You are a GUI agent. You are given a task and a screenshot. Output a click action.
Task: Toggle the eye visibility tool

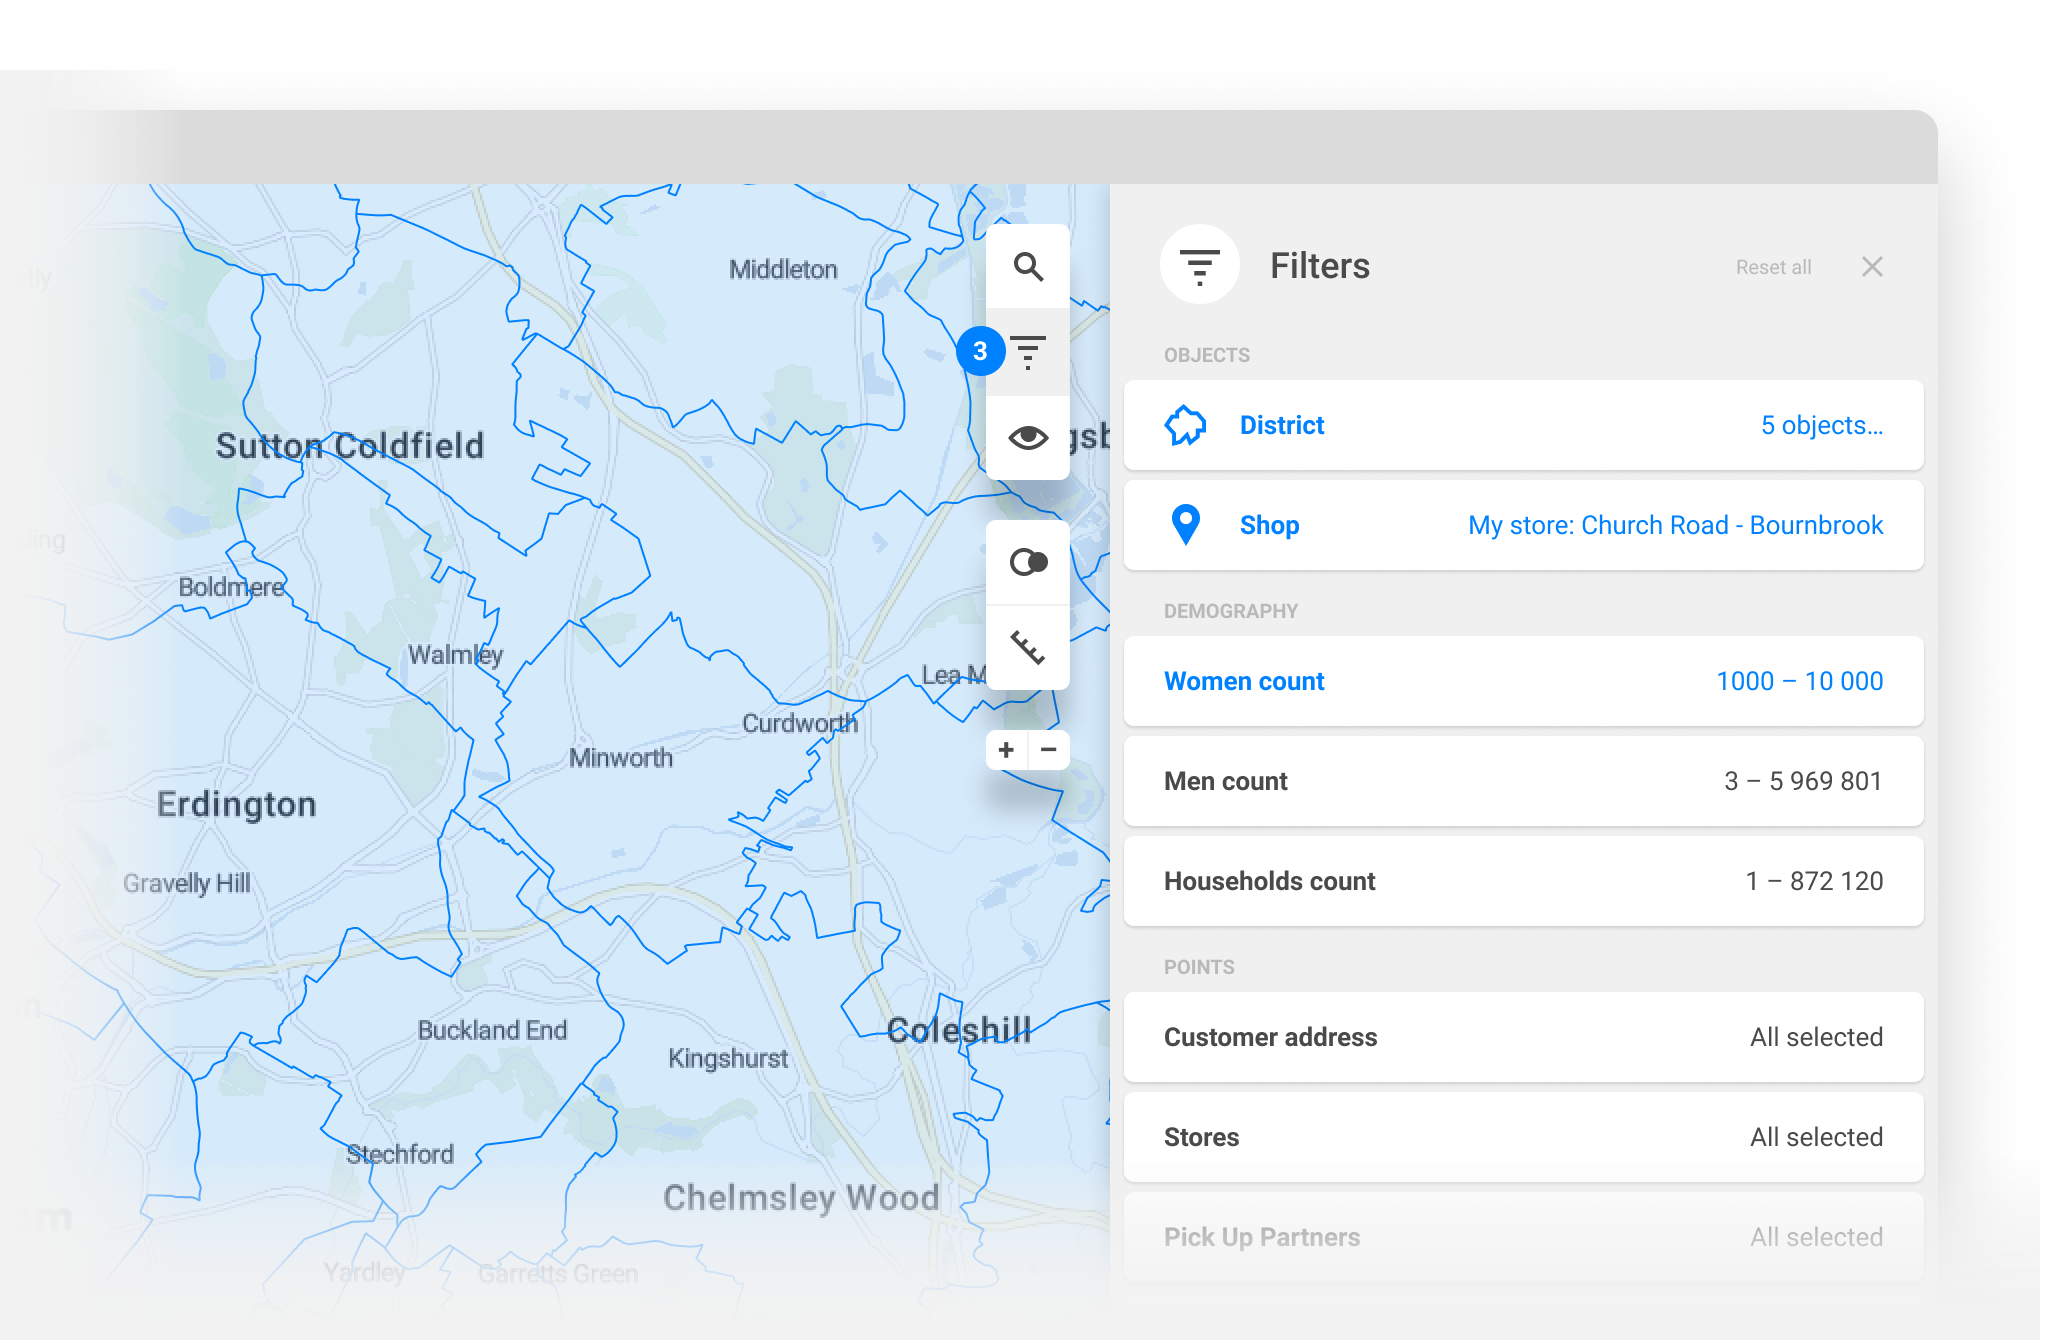pyautogui.click(x=1028, y=438)
